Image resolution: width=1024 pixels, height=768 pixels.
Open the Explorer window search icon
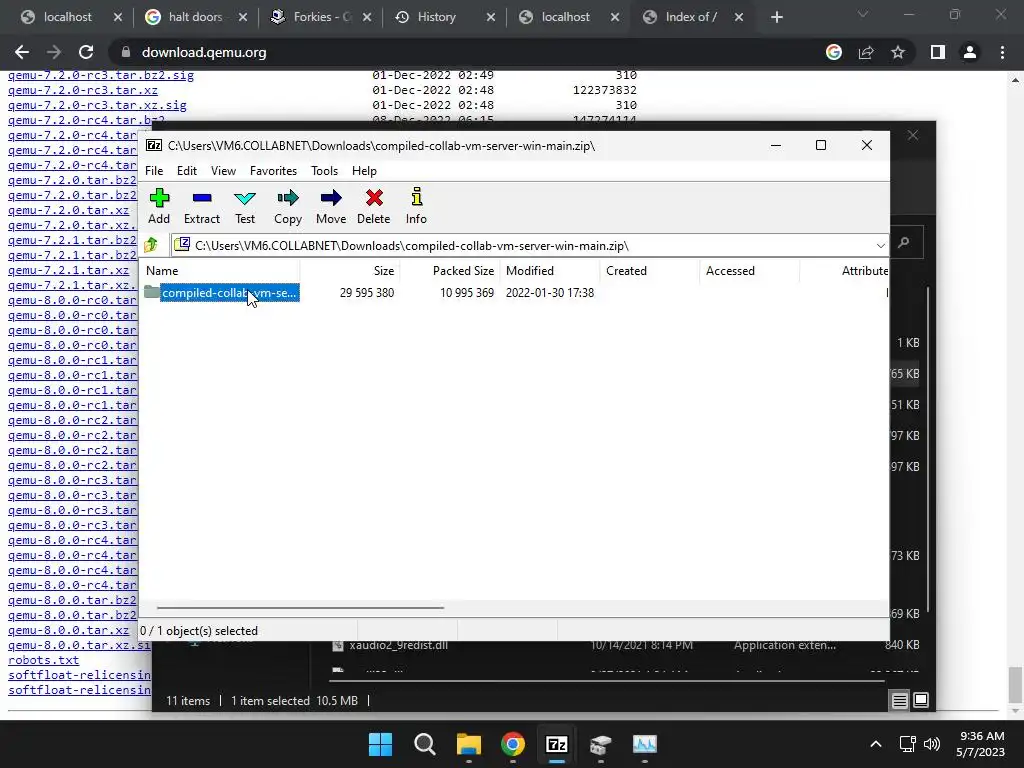pos(904,242)
